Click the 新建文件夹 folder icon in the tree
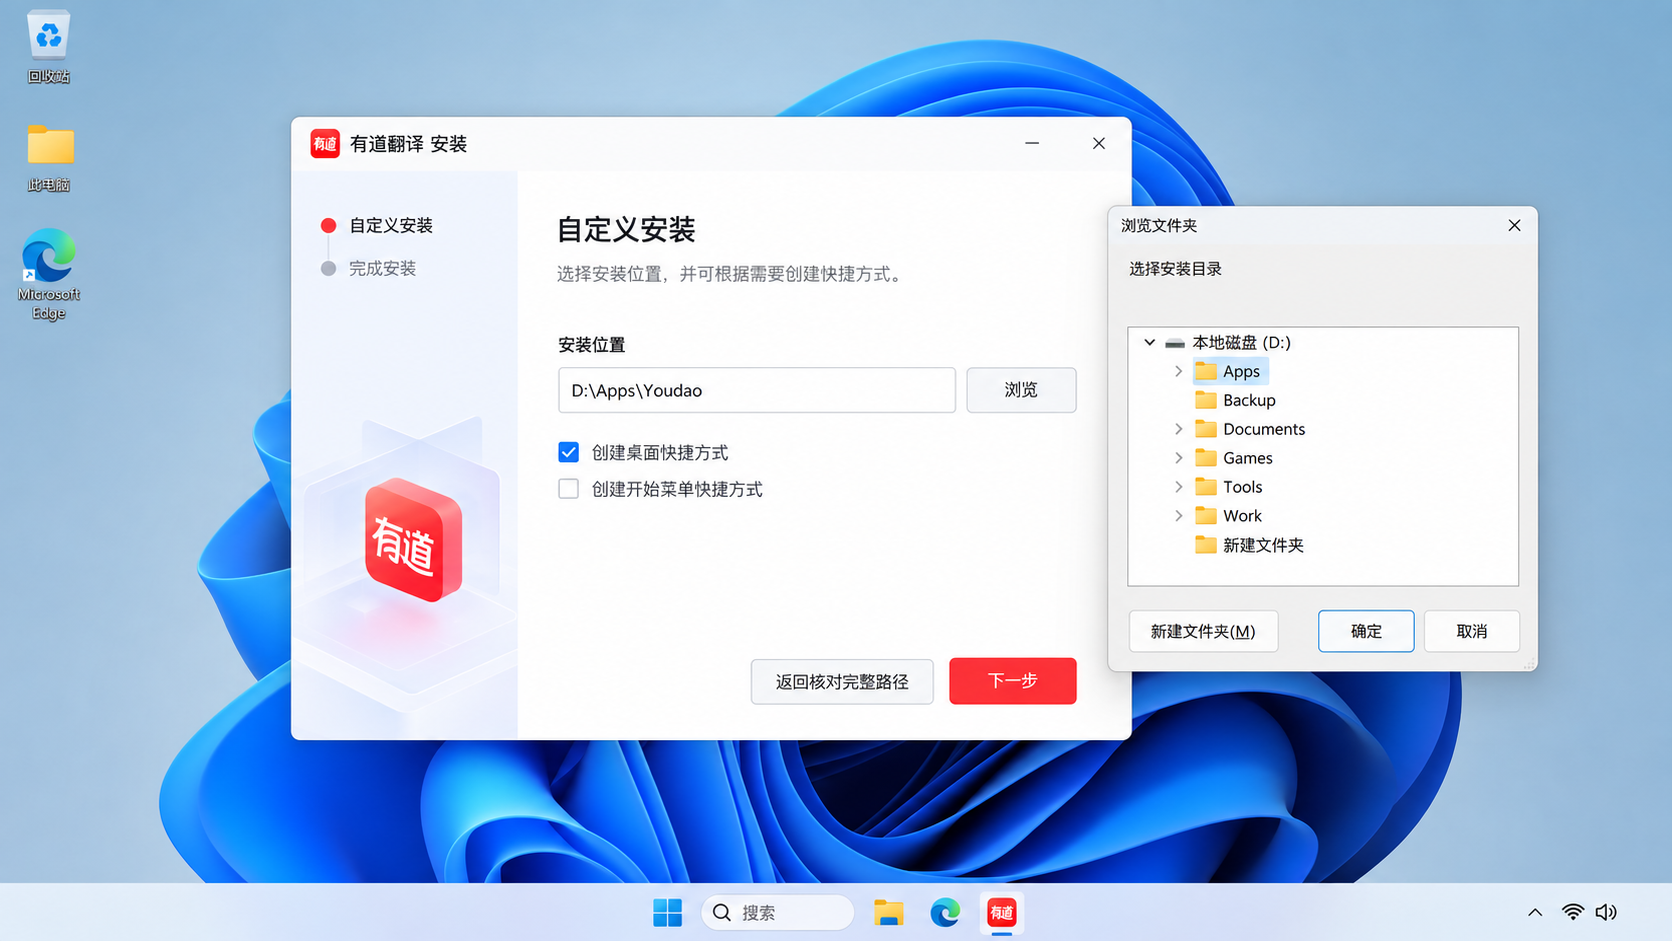Viewport: 1672px width, 941px height. [1206, 545]
